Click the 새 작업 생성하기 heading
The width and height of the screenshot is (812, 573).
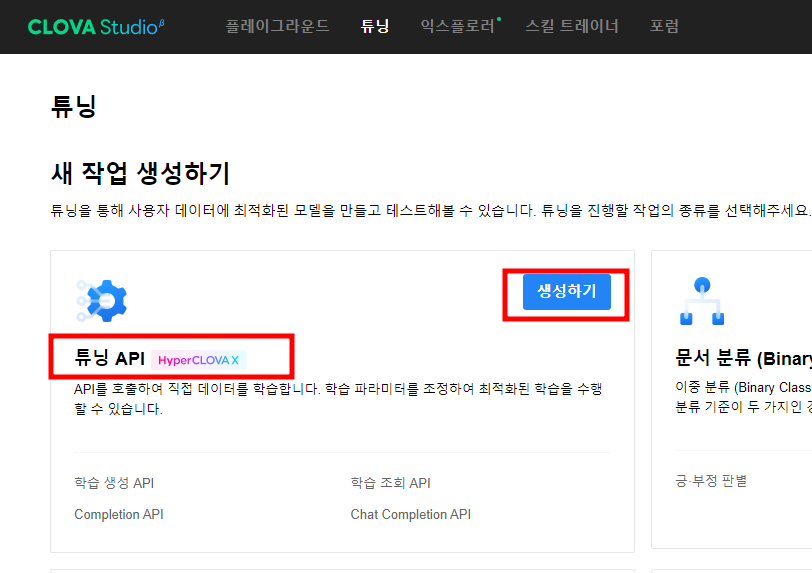(x=140, y=173)
